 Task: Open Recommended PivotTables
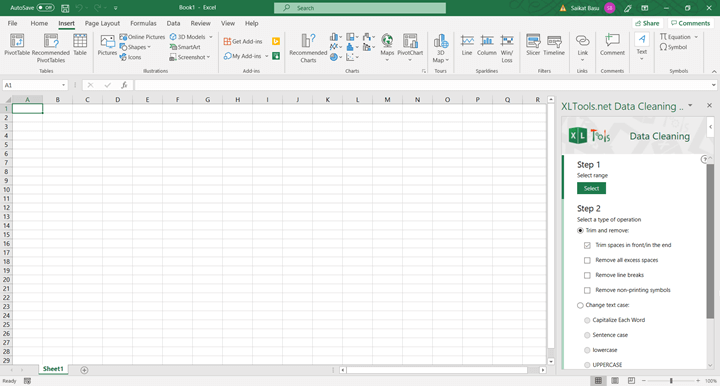coord(51,48)
